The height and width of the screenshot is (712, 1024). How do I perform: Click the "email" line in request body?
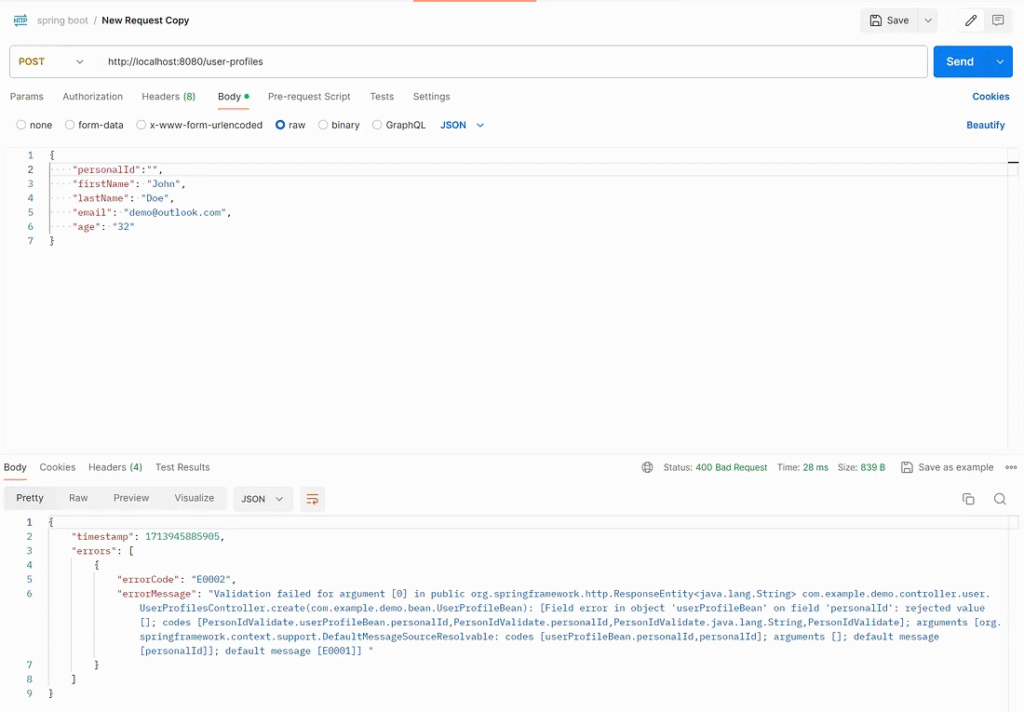152,212
